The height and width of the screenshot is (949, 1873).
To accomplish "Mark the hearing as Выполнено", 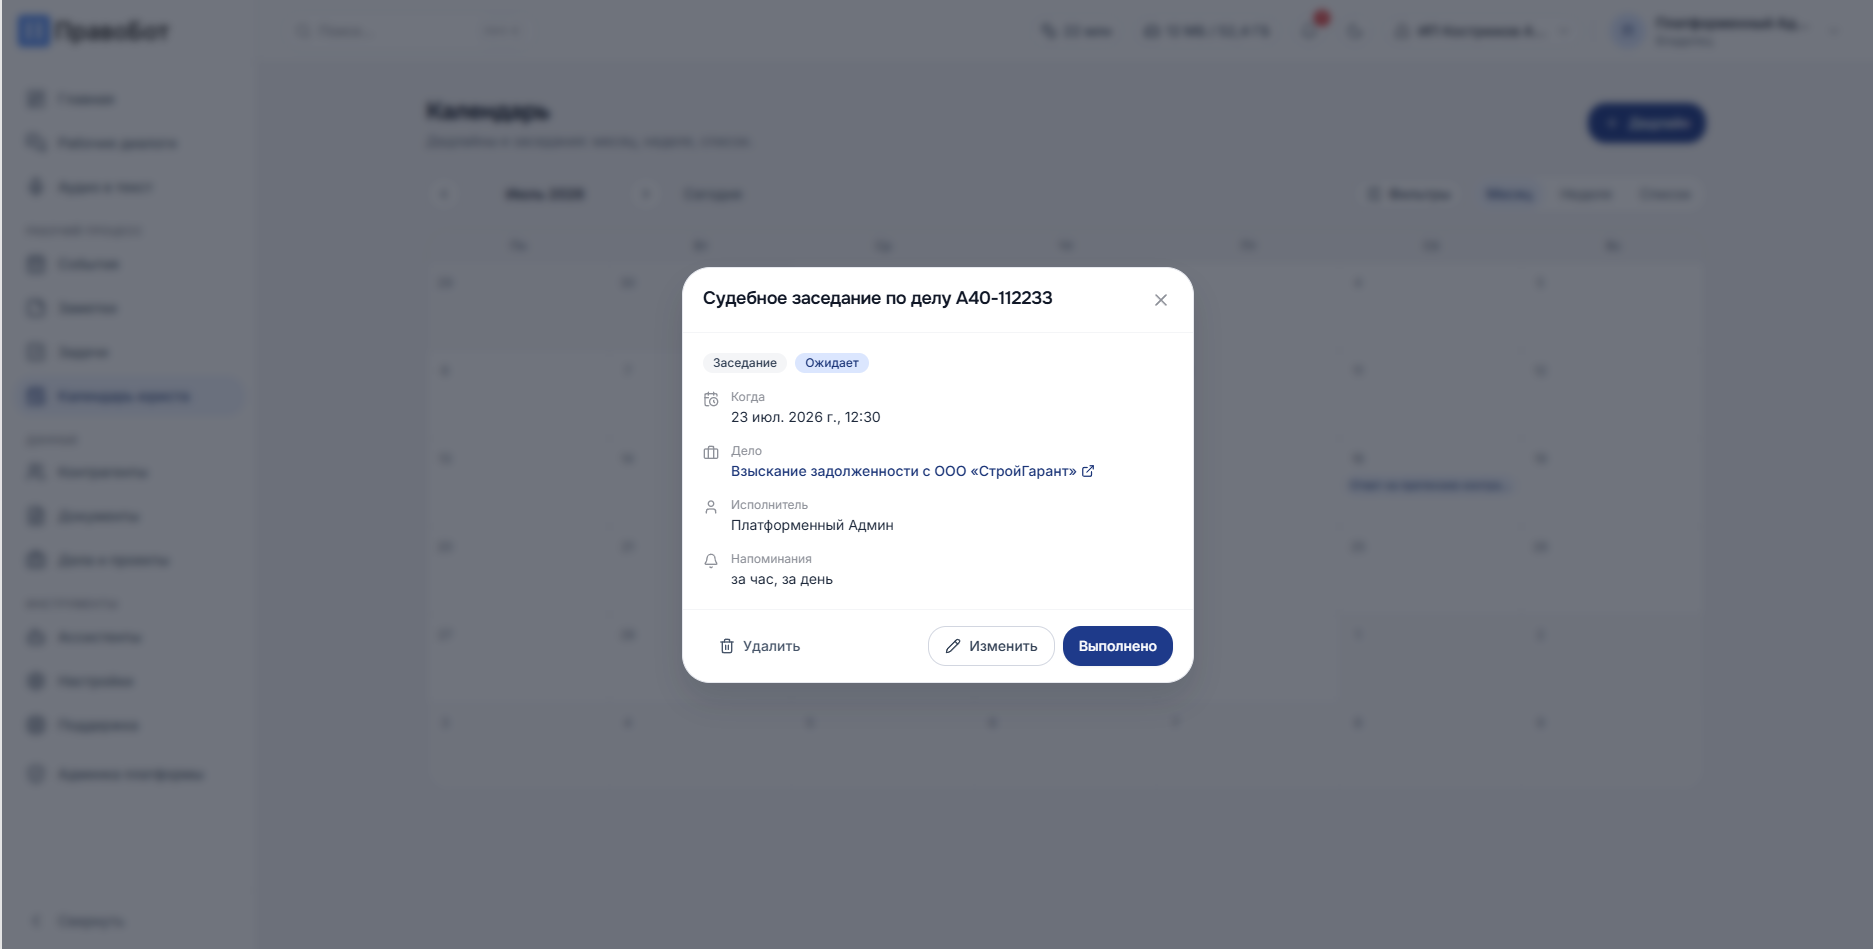I will click(1117, 646).
